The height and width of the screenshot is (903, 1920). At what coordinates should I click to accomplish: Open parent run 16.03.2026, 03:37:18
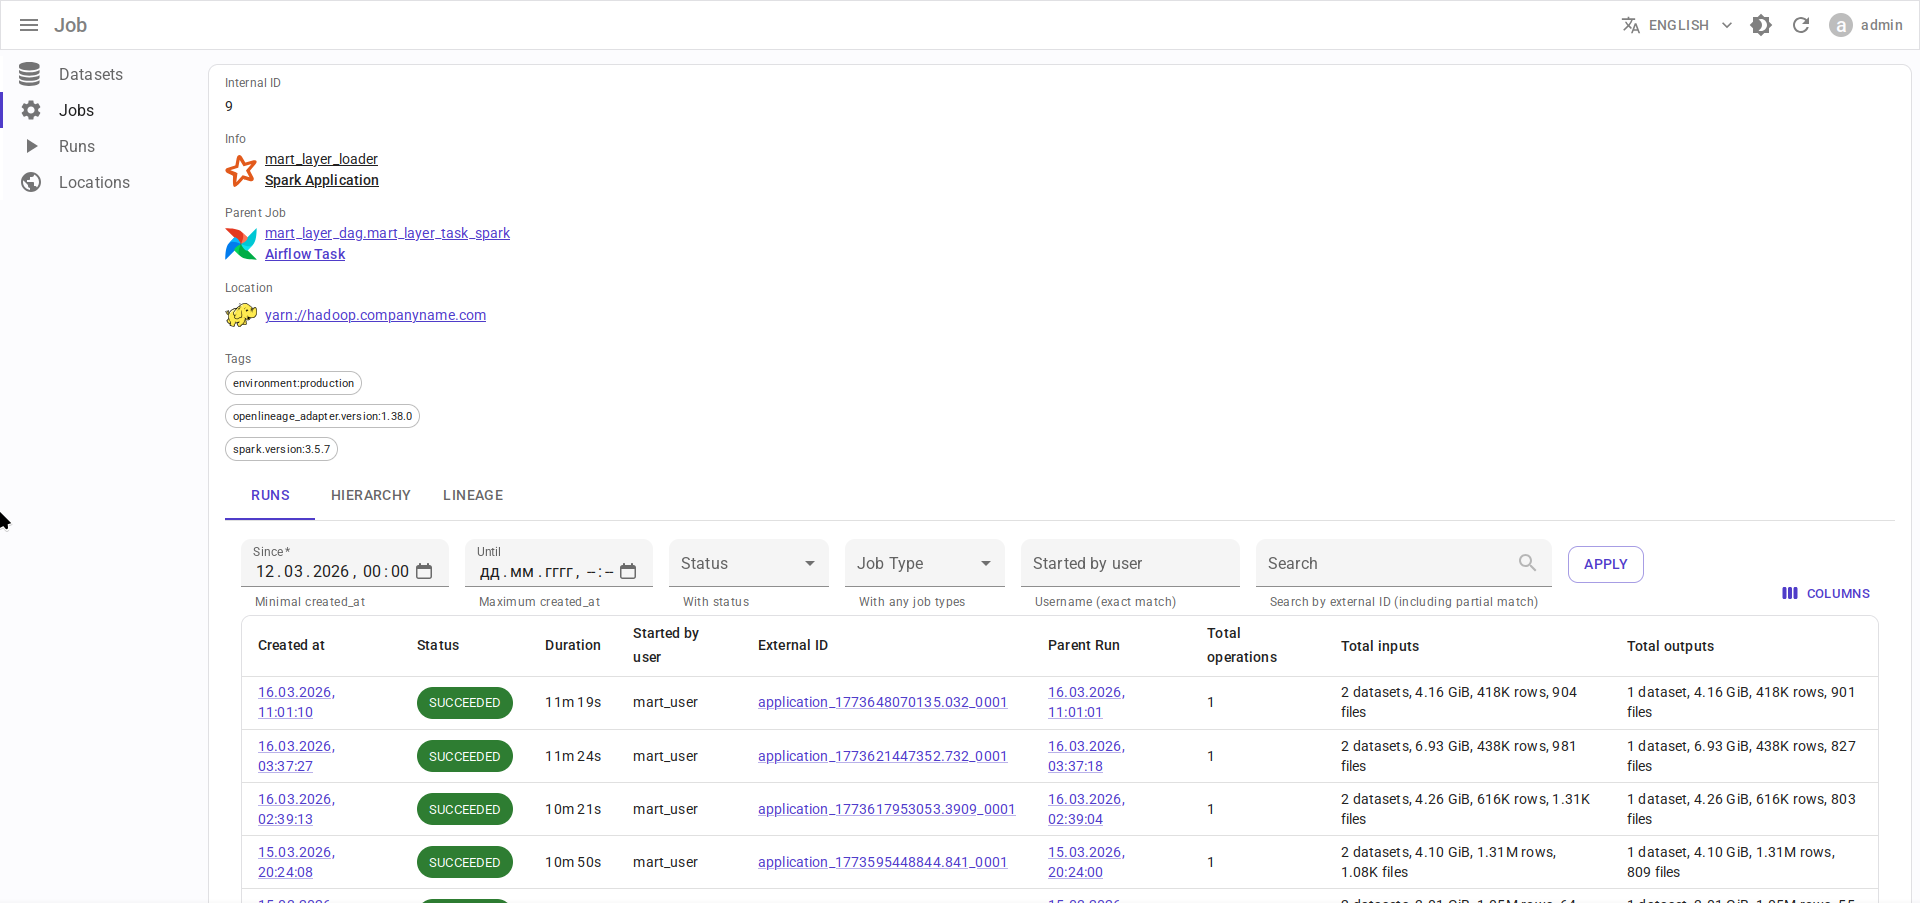[x=1086, y=756]
